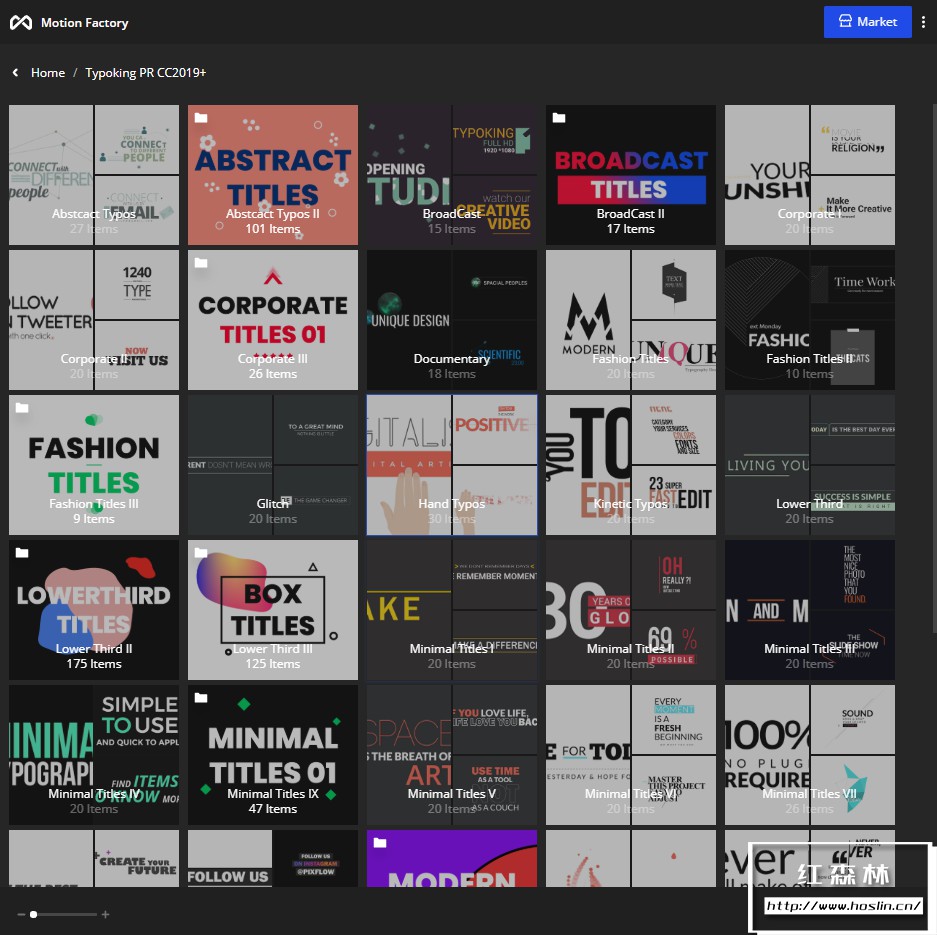Click the Motion Factory logo icon
Screen dimensions: 937x935
(21, 23)
